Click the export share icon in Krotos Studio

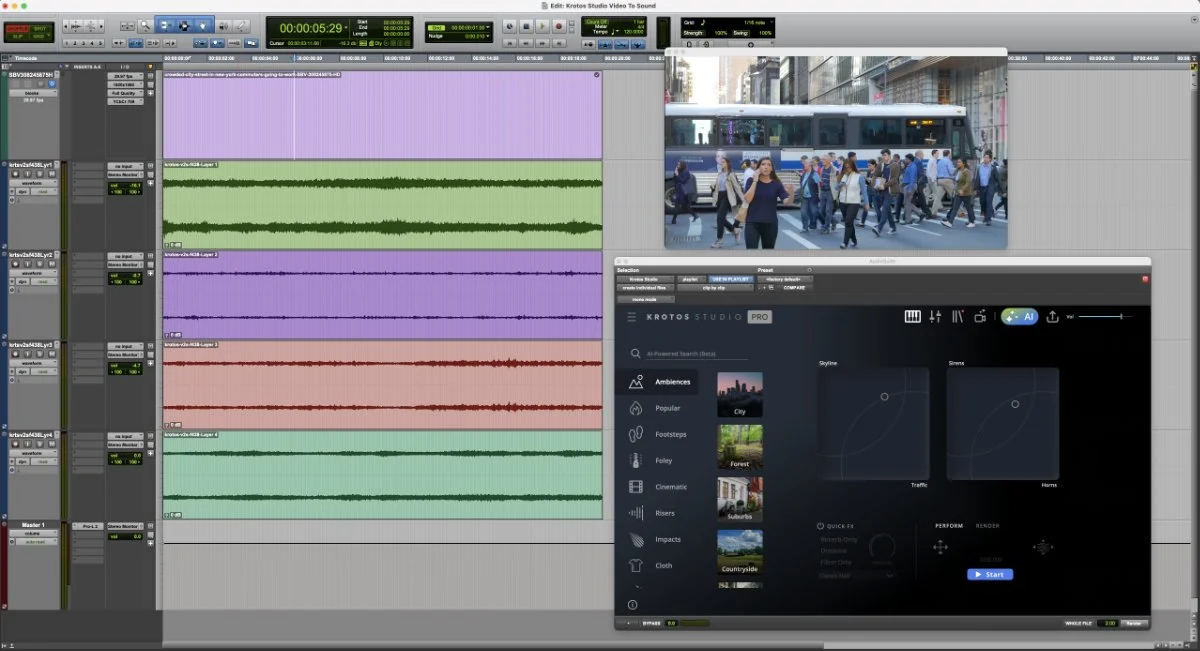1052,316
